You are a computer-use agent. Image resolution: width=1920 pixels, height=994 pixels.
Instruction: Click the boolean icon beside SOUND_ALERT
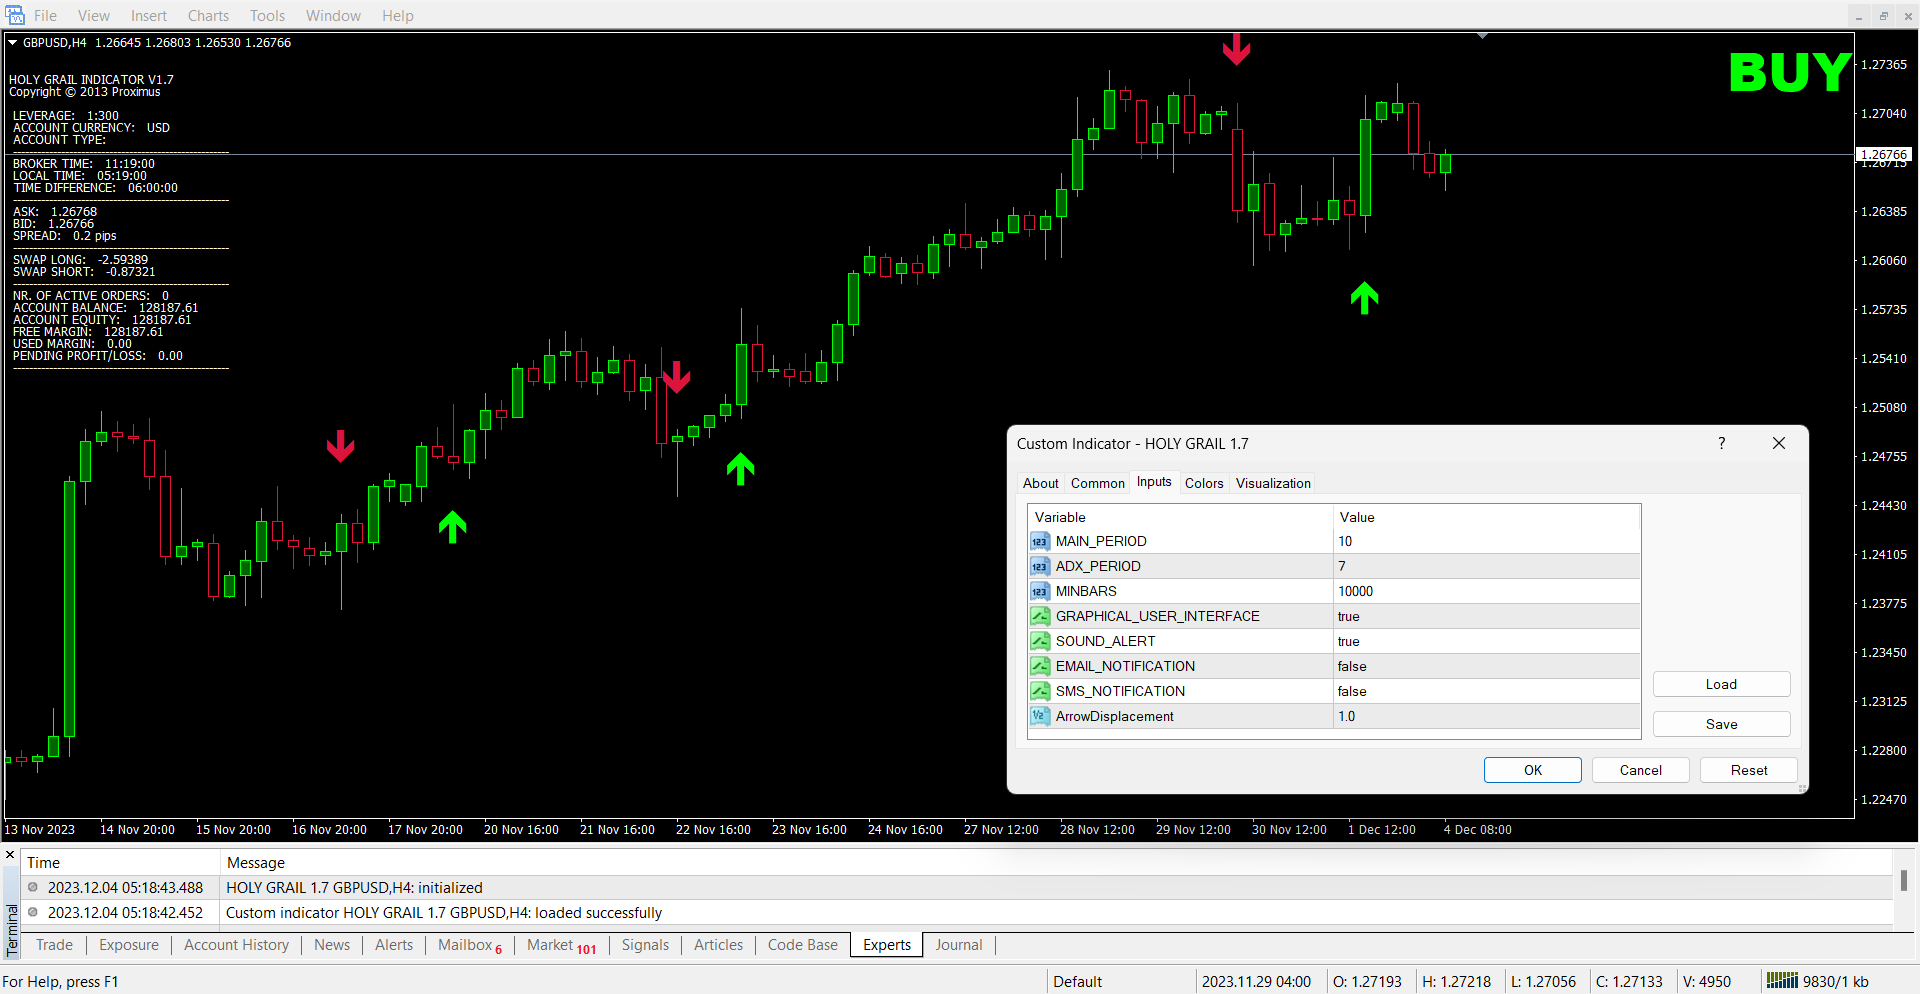tap(1040, 642)
